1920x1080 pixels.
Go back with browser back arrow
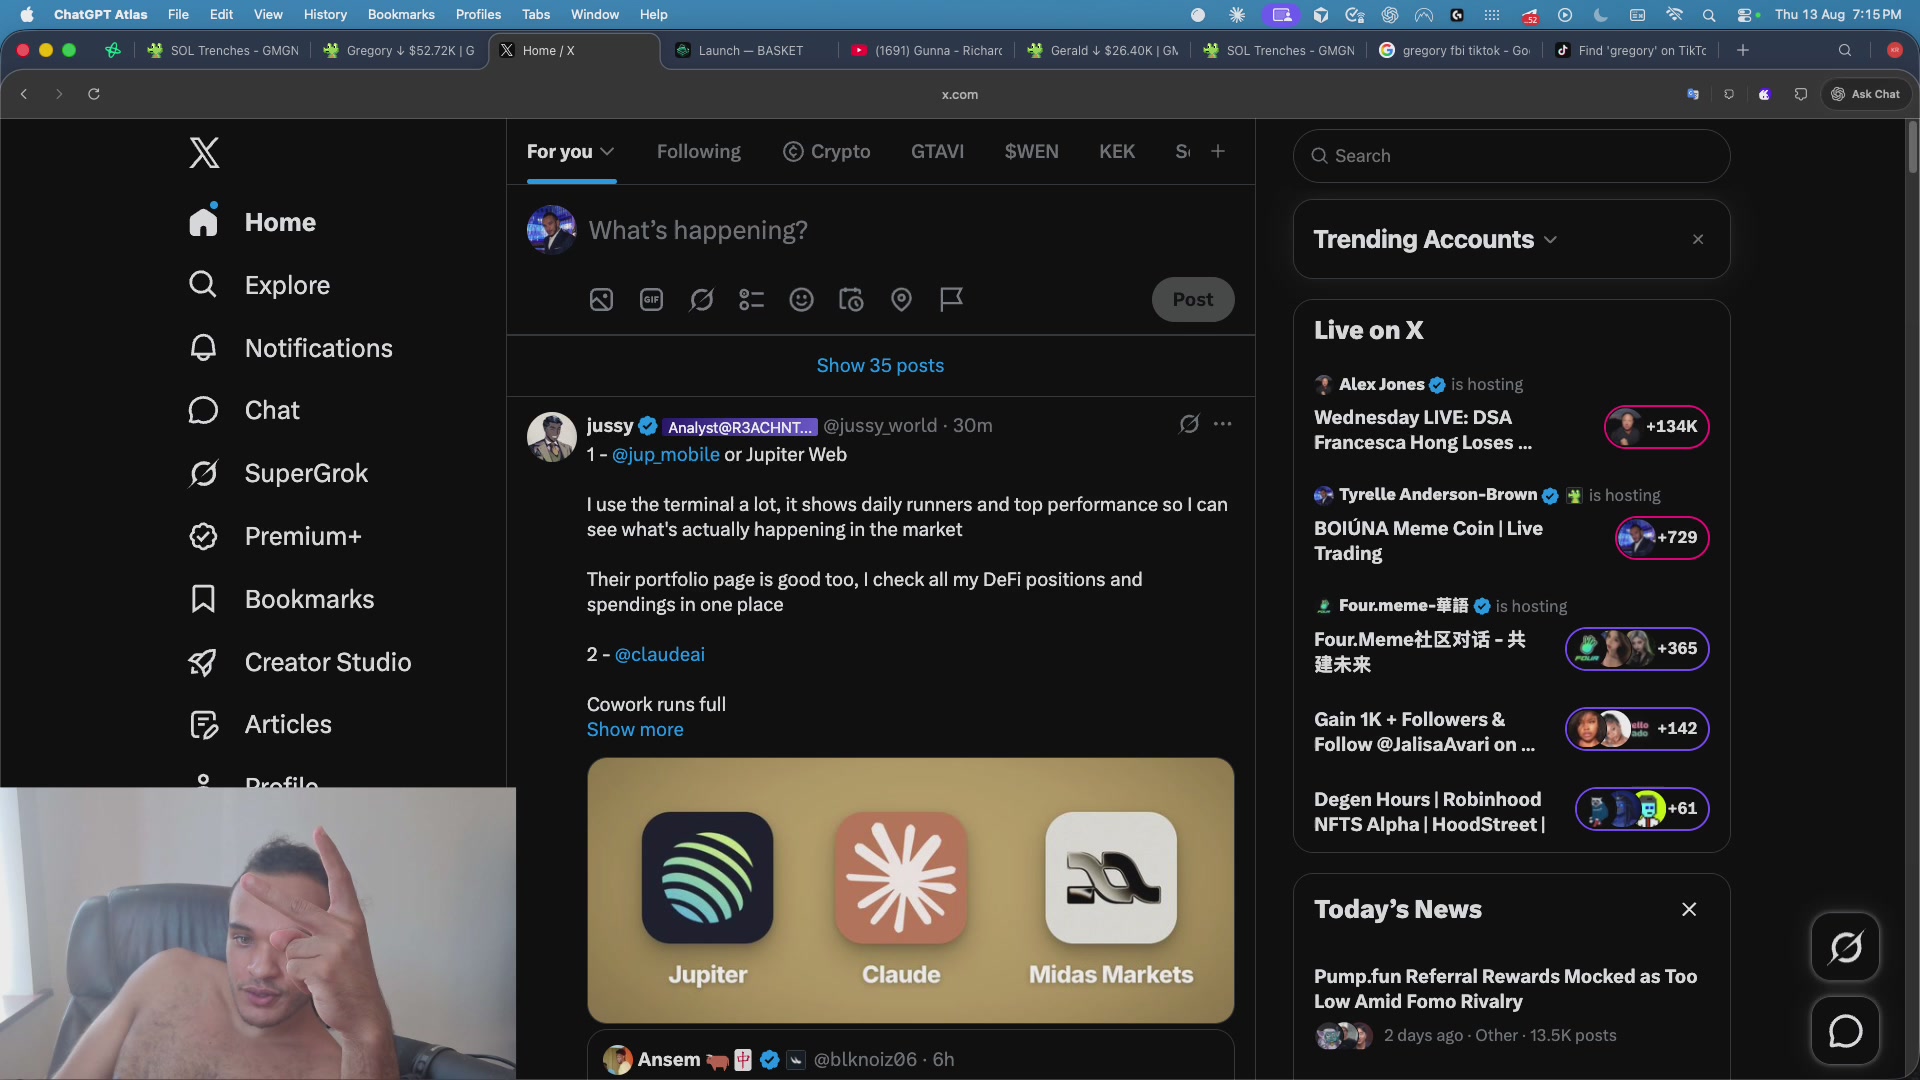coord(24,94)
